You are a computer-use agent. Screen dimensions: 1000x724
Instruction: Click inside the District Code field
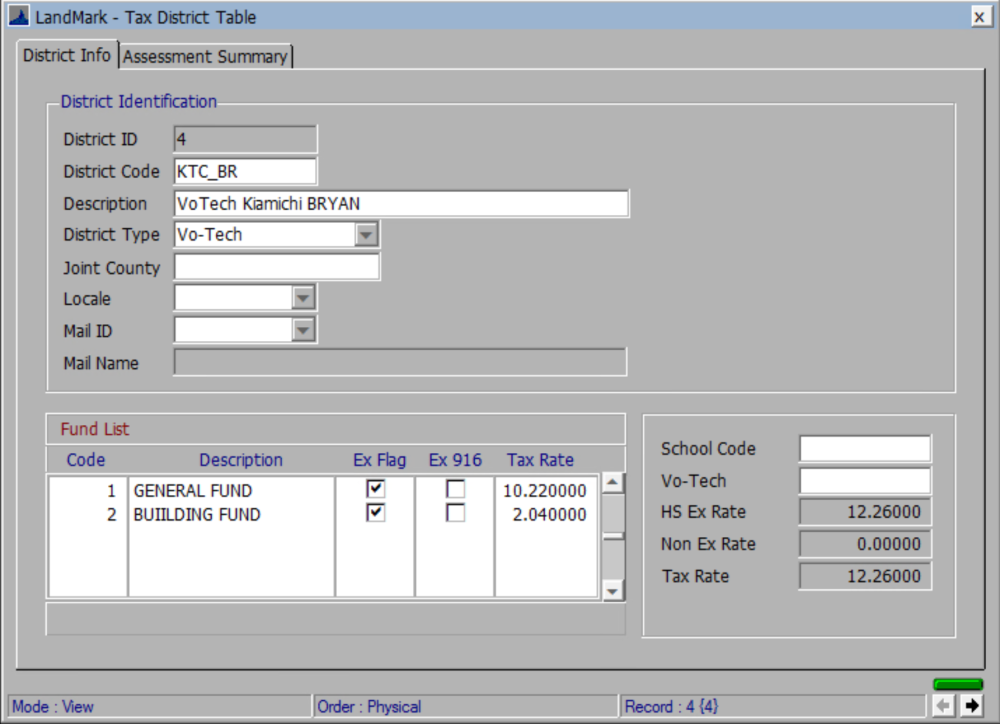tap(245, 171)
